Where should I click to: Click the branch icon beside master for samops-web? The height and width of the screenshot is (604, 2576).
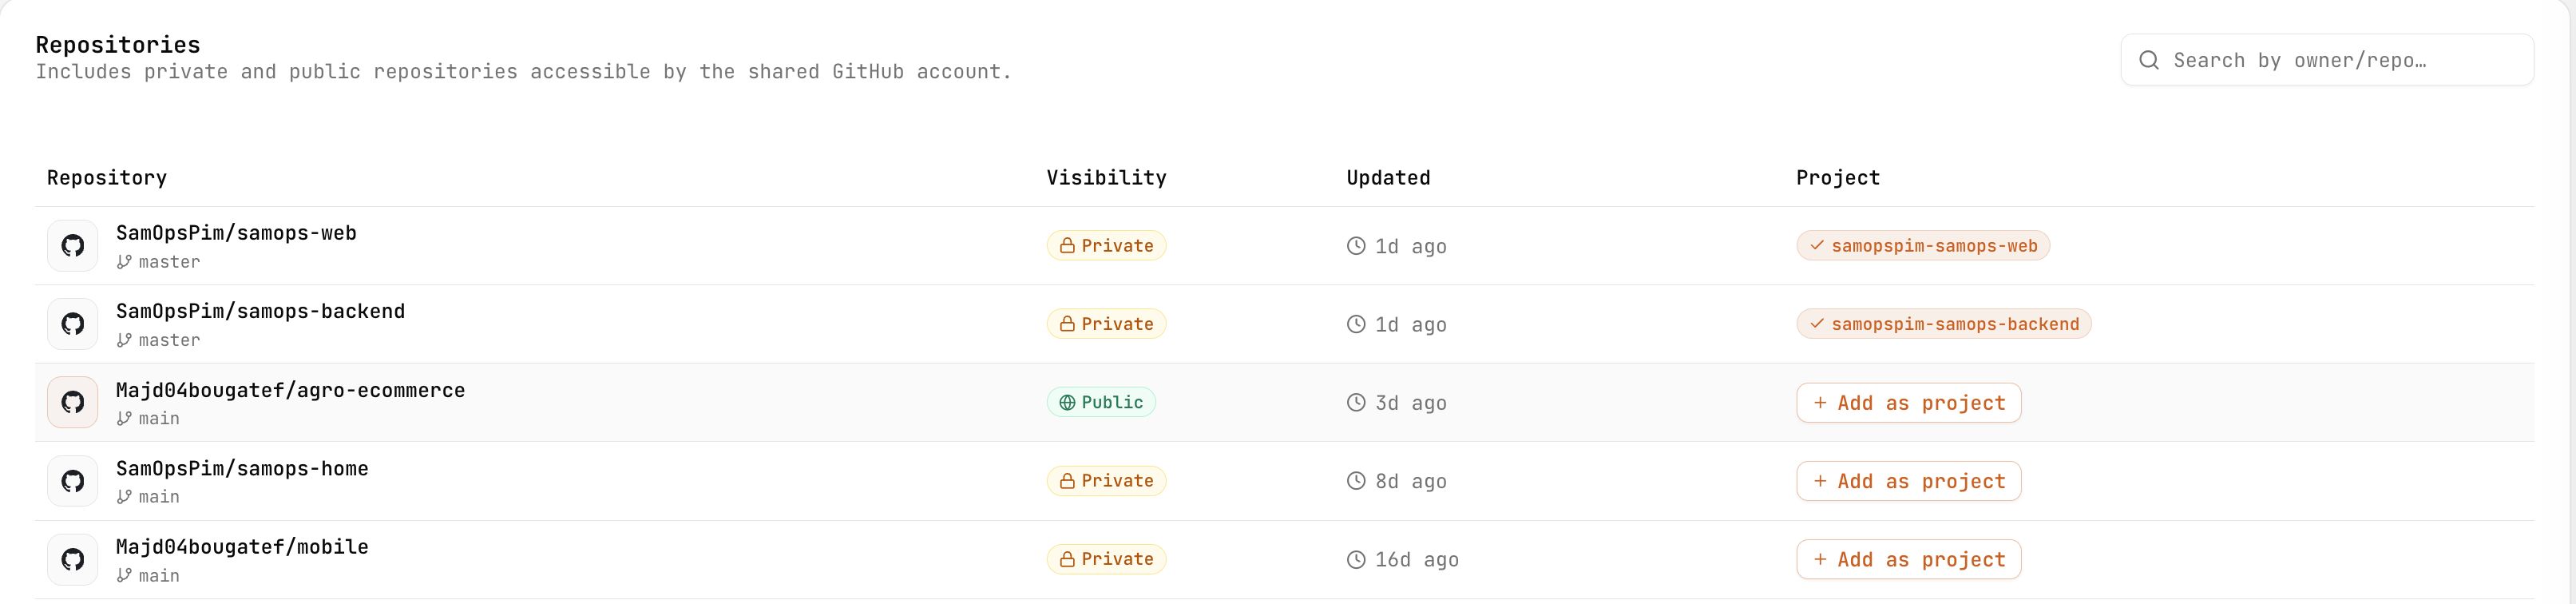click(x=123, y=262)
